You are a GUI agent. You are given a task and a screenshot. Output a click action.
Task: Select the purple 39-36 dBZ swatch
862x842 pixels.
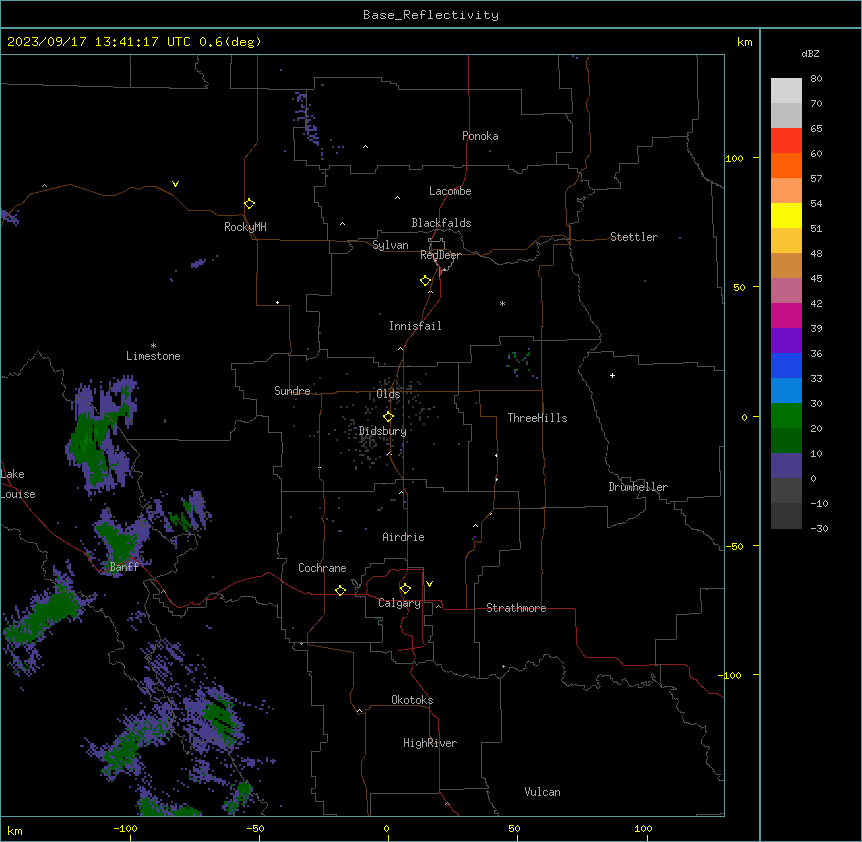coord(786,341)
